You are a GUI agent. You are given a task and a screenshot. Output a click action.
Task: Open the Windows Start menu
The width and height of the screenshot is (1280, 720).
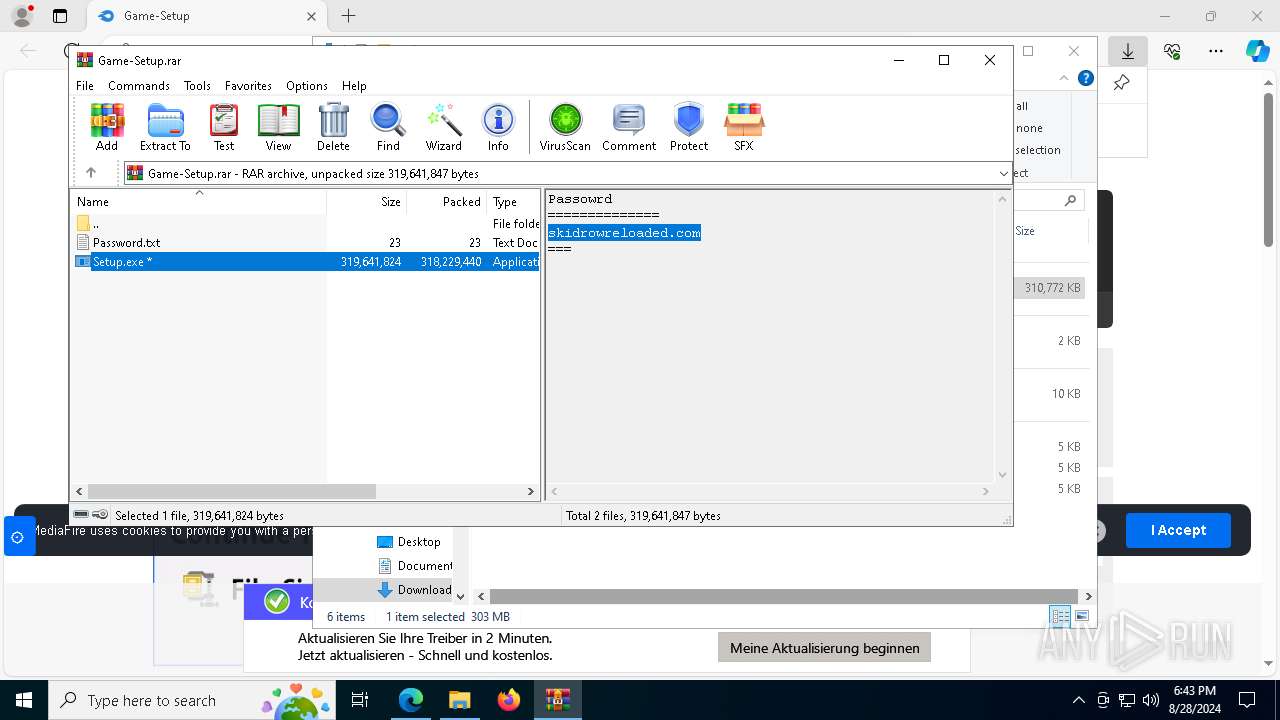[23, 700]
